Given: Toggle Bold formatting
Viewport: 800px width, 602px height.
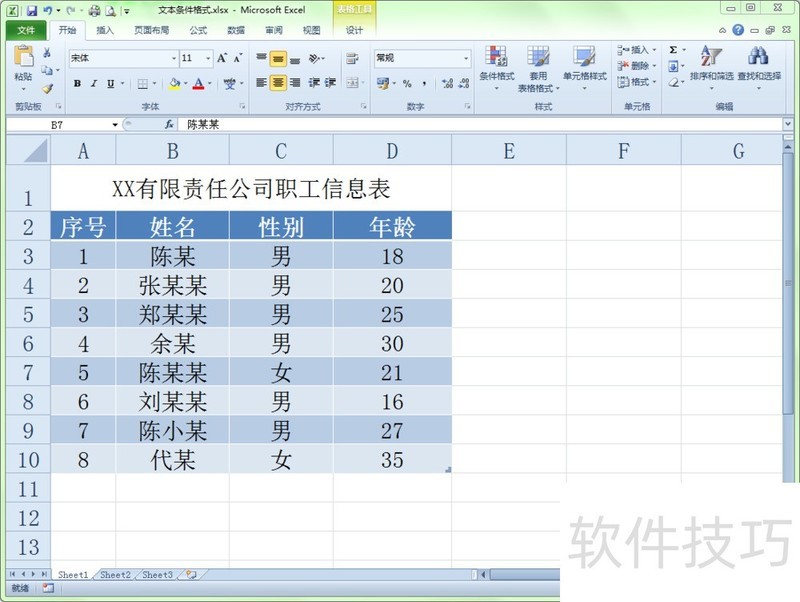Looking at the screenshot, I should [x=77, y=83].
